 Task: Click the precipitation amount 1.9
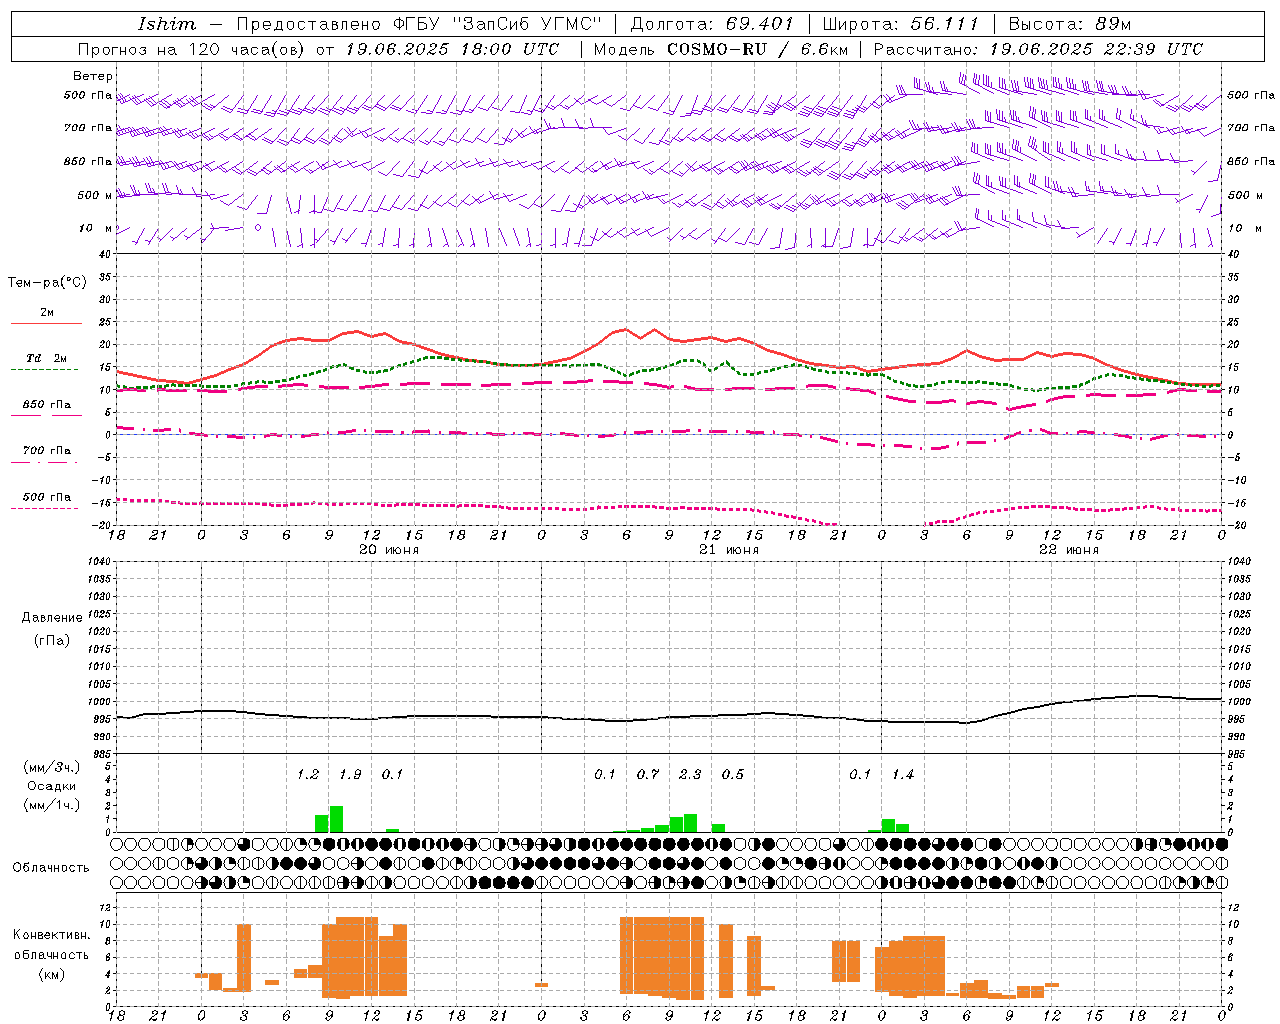coord(350,775)
